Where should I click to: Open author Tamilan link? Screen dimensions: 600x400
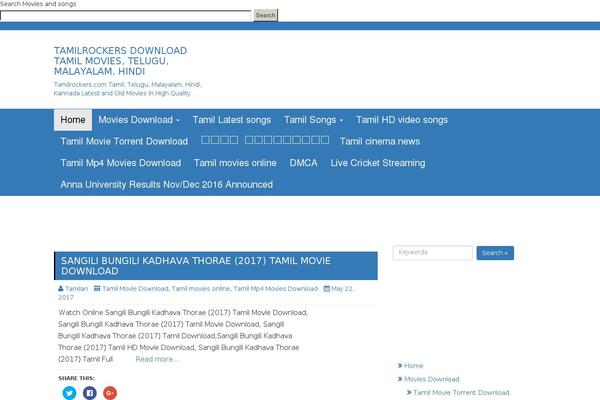(x=77, y=289)
